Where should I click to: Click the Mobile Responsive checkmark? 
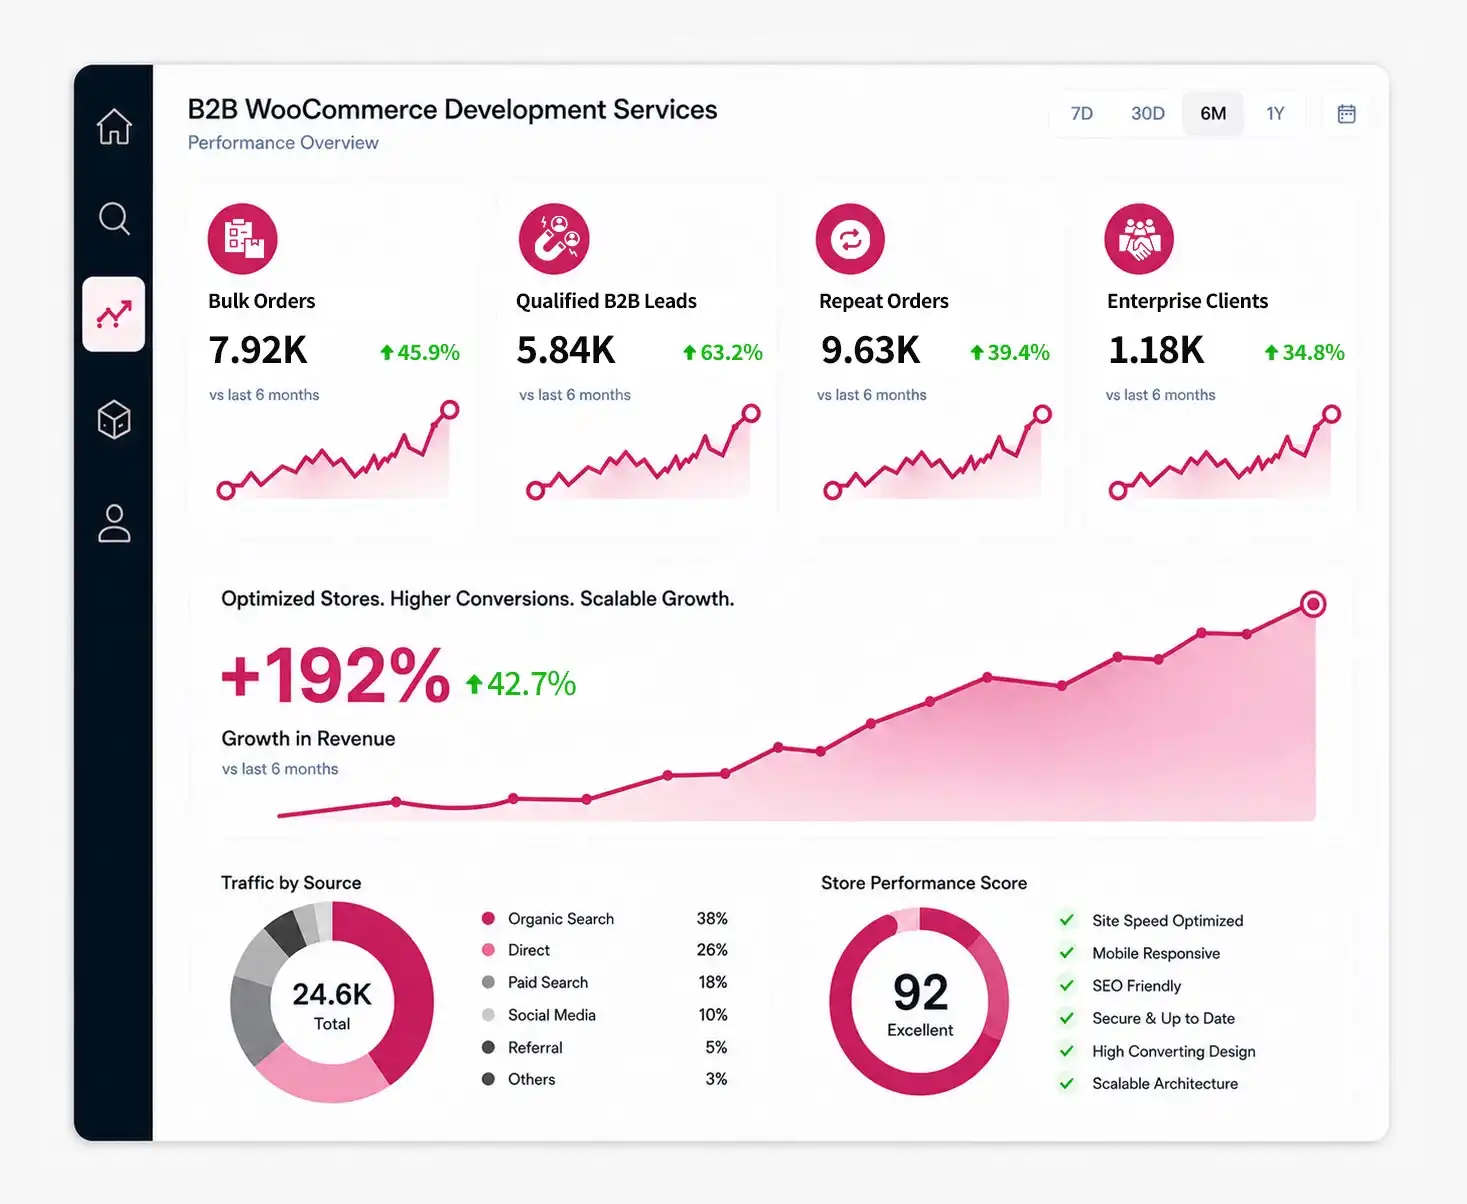[x=1067, y=953]
